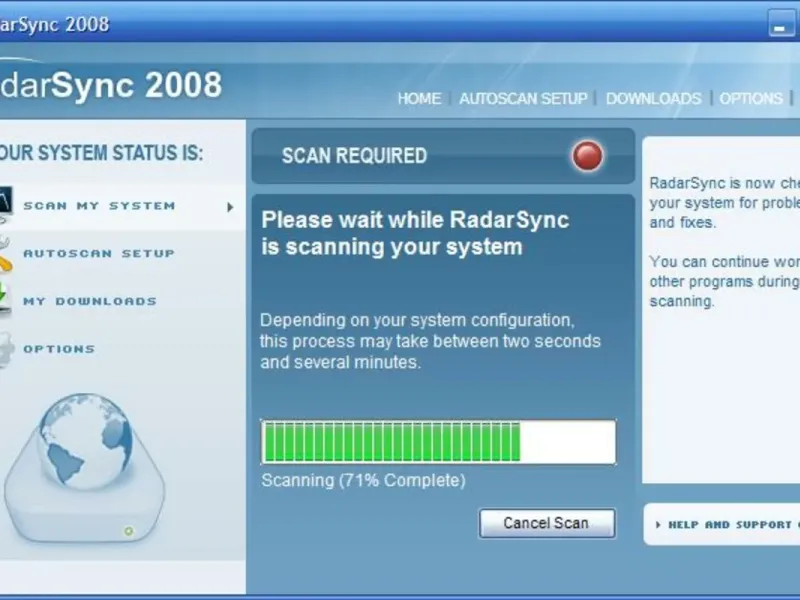Click the globe drive icon in the sidebar
Viewport: 800px width, 600px height.
[x=85, y=467]
